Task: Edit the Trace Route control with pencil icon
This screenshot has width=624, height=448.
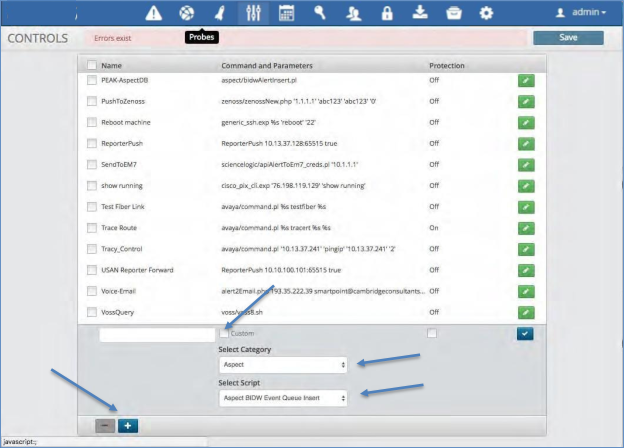Action: point(525,229)
